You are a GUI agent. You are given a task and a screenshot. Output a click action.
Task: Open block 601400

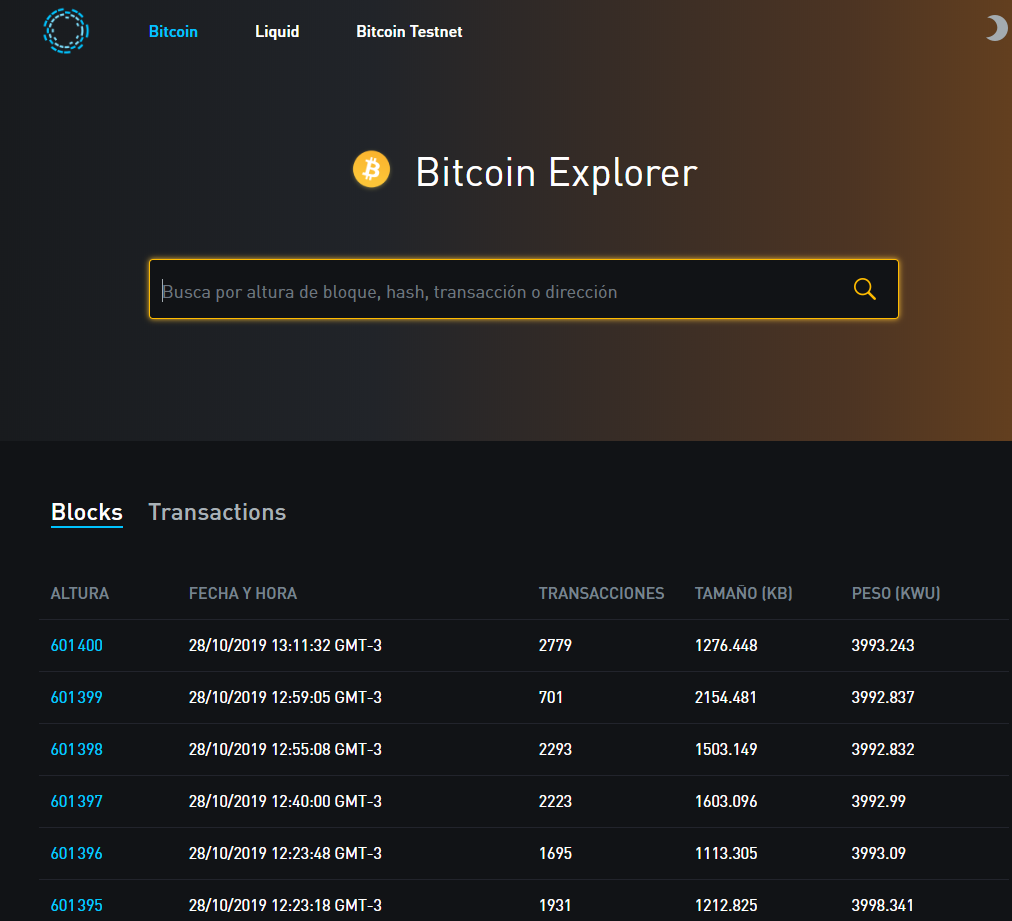click(77, 645)
